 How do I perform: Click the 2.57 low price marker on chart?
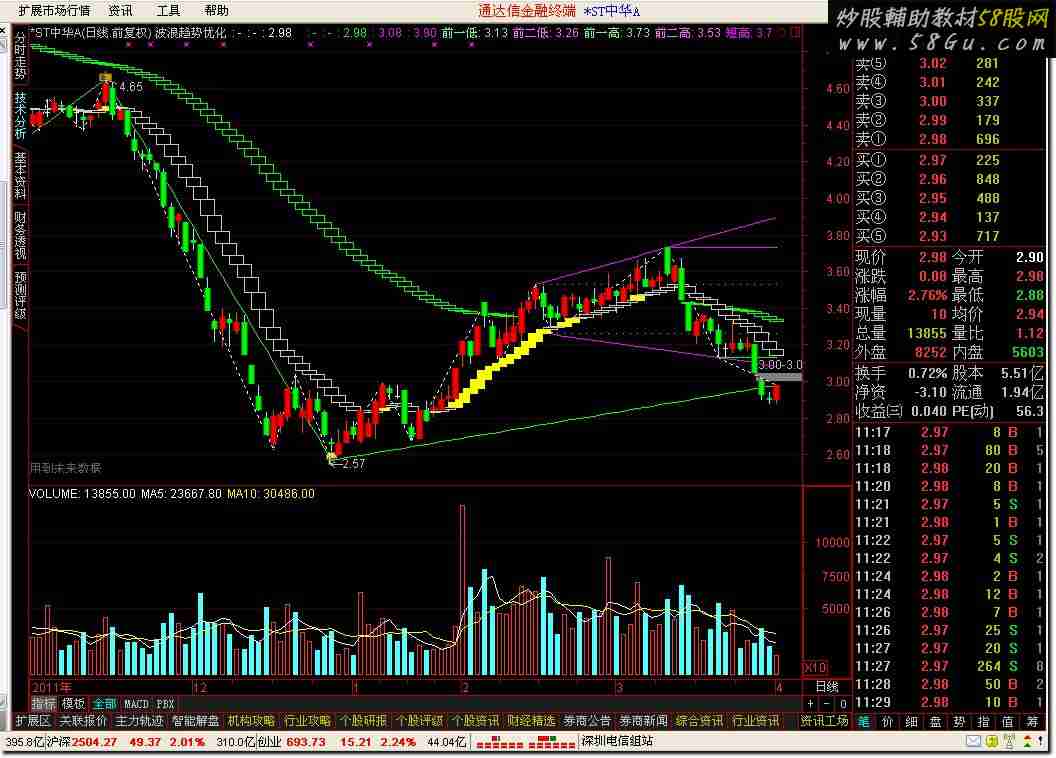[x=353, y=463]
